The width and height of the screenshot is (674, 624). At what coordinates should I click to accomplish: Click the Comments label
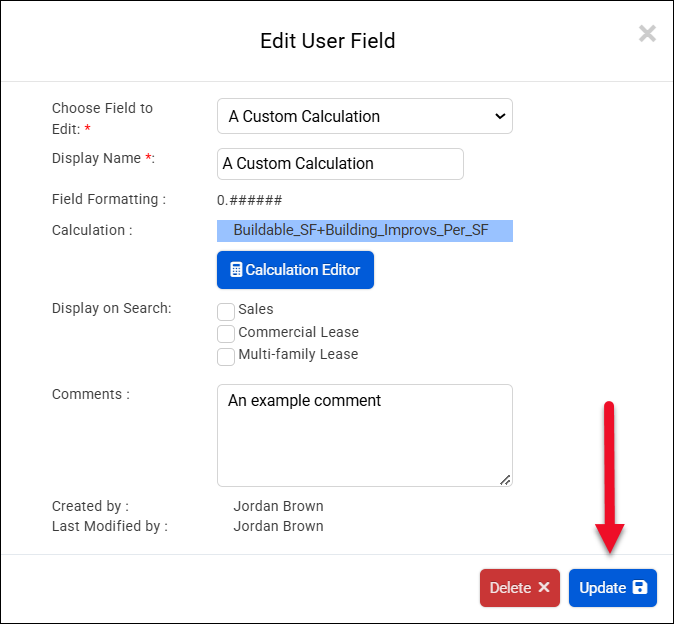pyautogui.click(x=91, y=394)
